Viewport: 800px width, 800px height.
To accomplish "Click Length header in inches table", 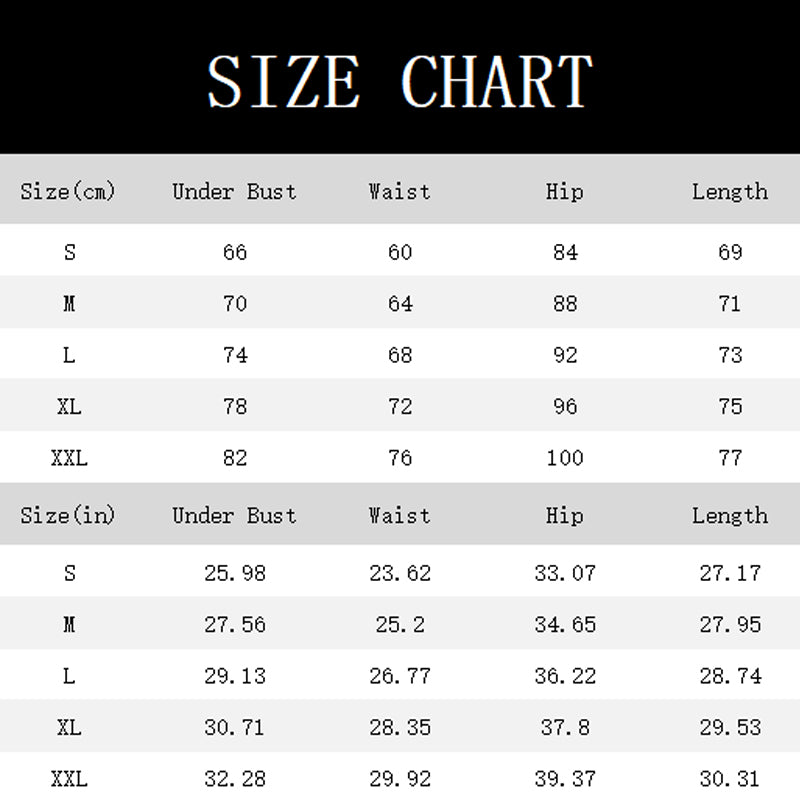I will [x=730, y=515].
